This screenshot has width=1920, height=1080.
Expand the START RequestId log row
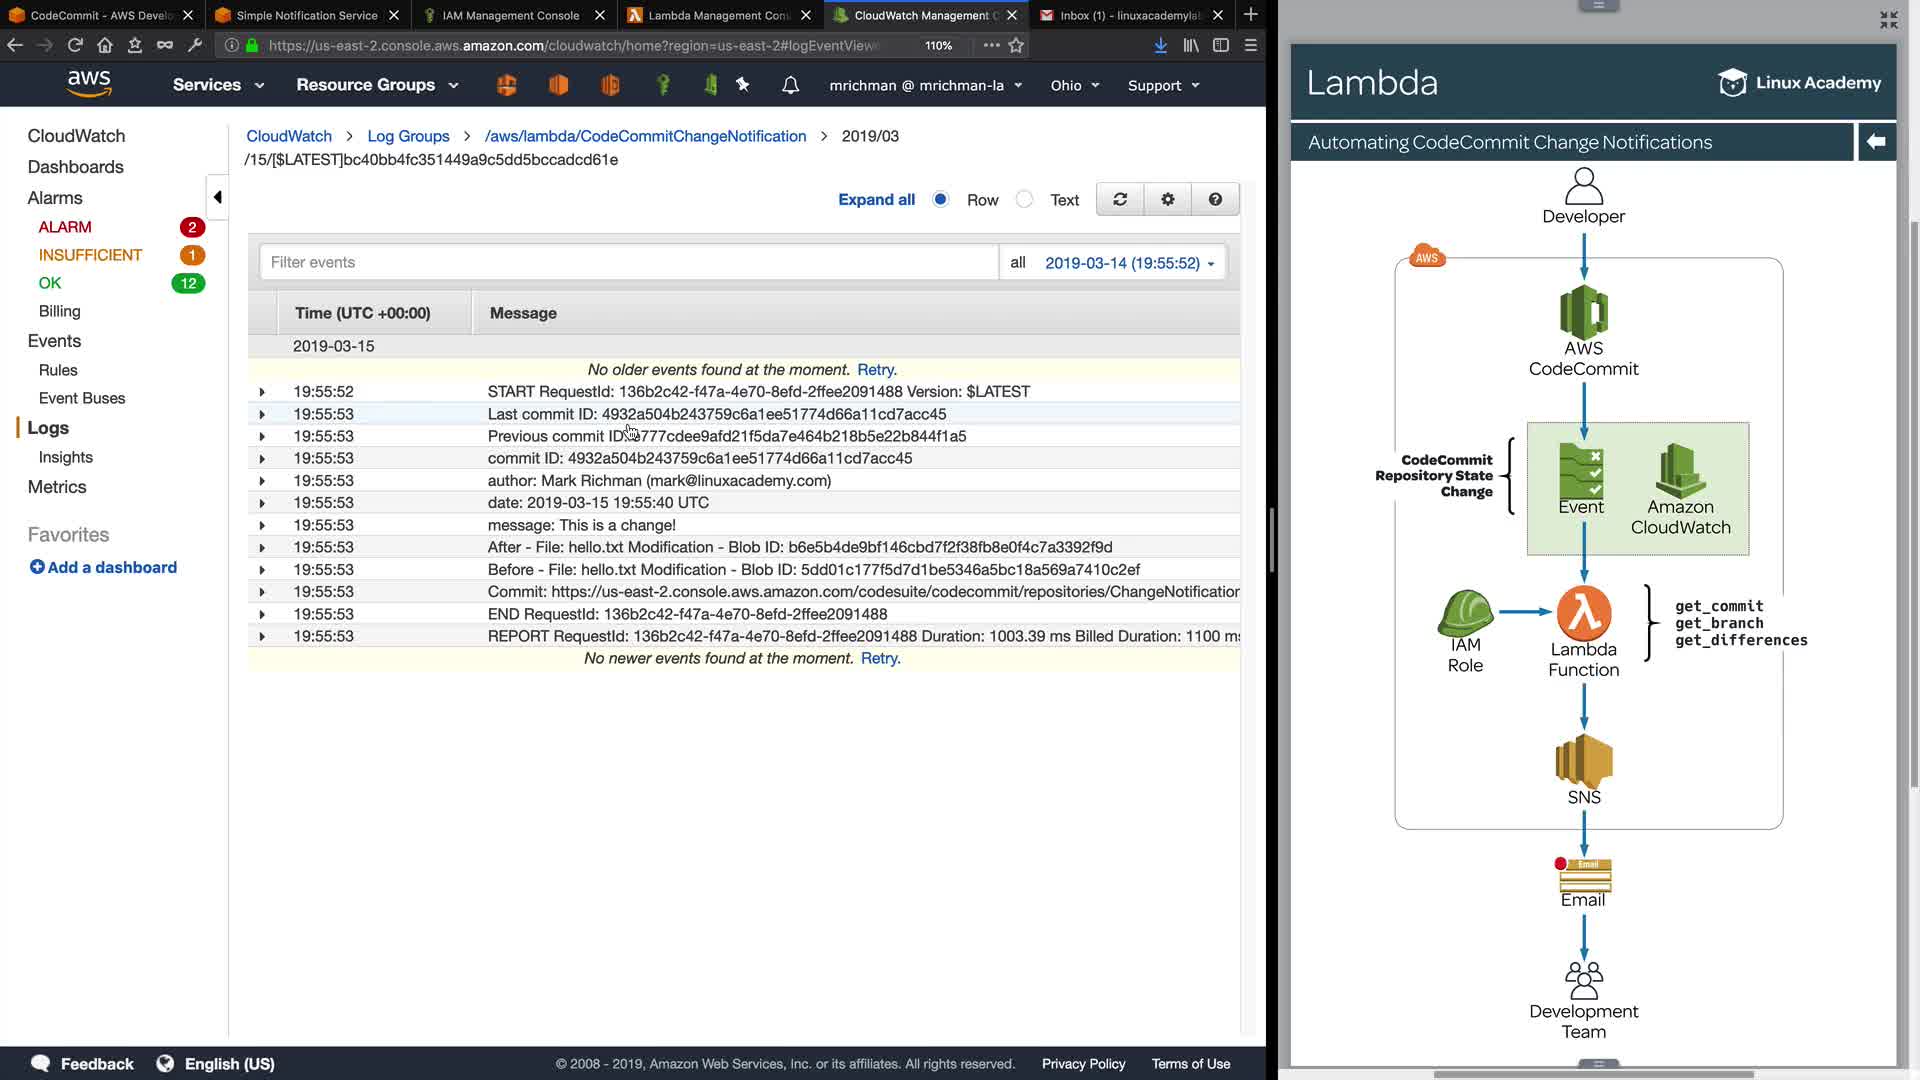(x=262, y=392)
